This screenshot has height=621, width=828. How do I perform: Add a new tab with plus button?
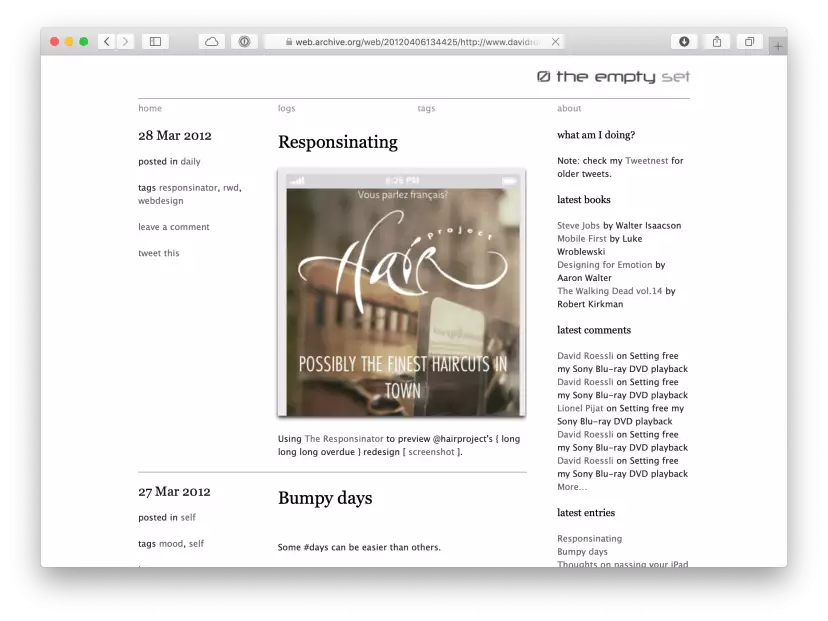778,46
